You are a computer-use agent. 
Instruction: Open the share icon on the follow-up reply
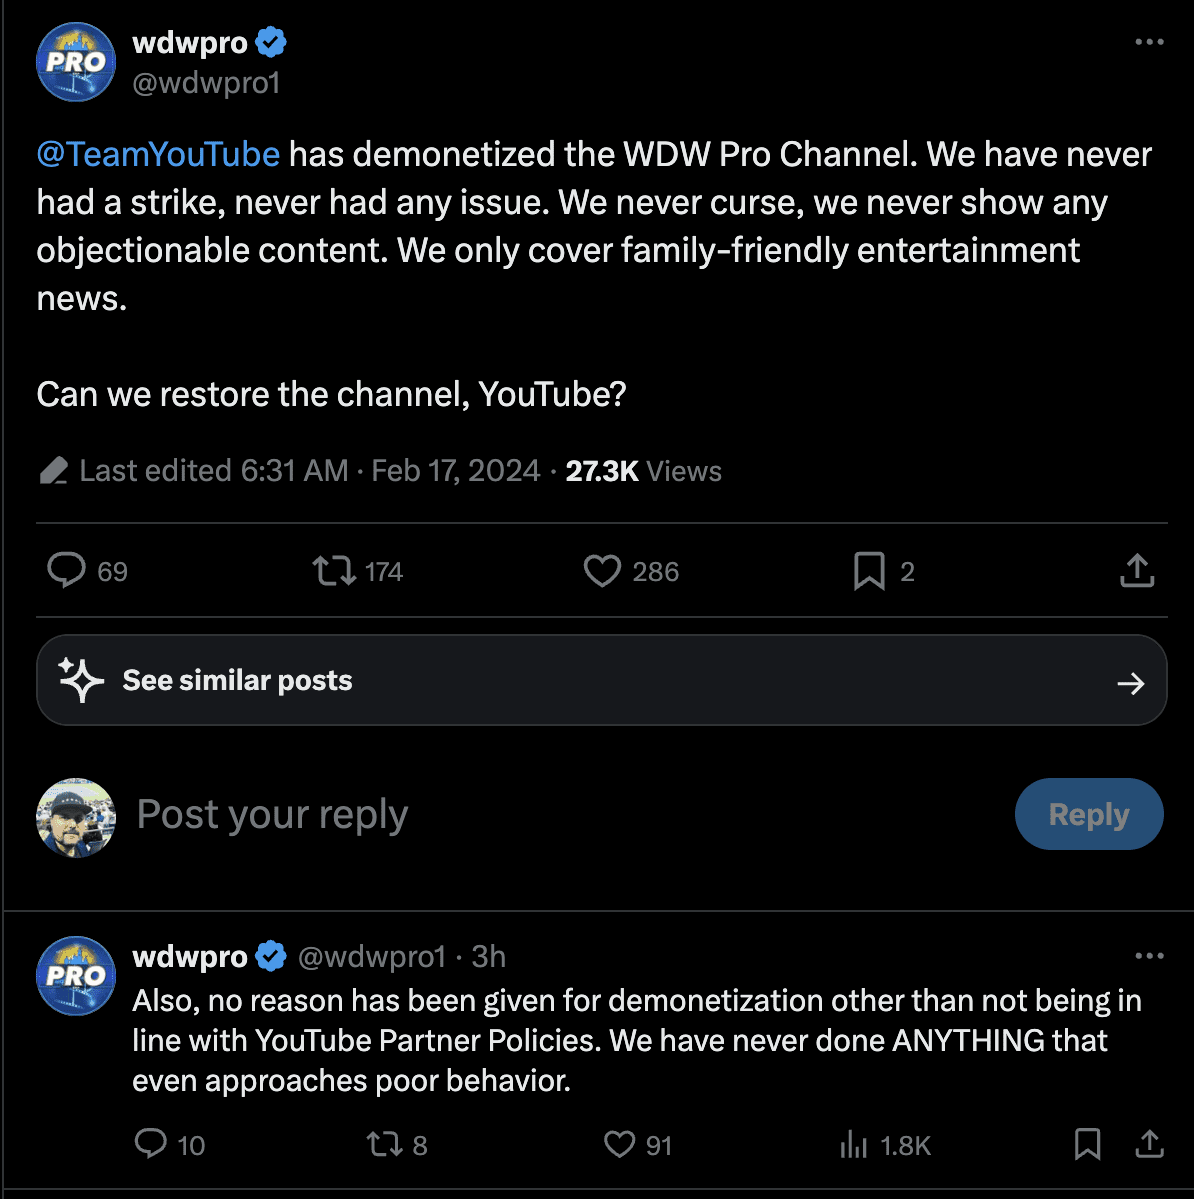pos(1148,1145)
